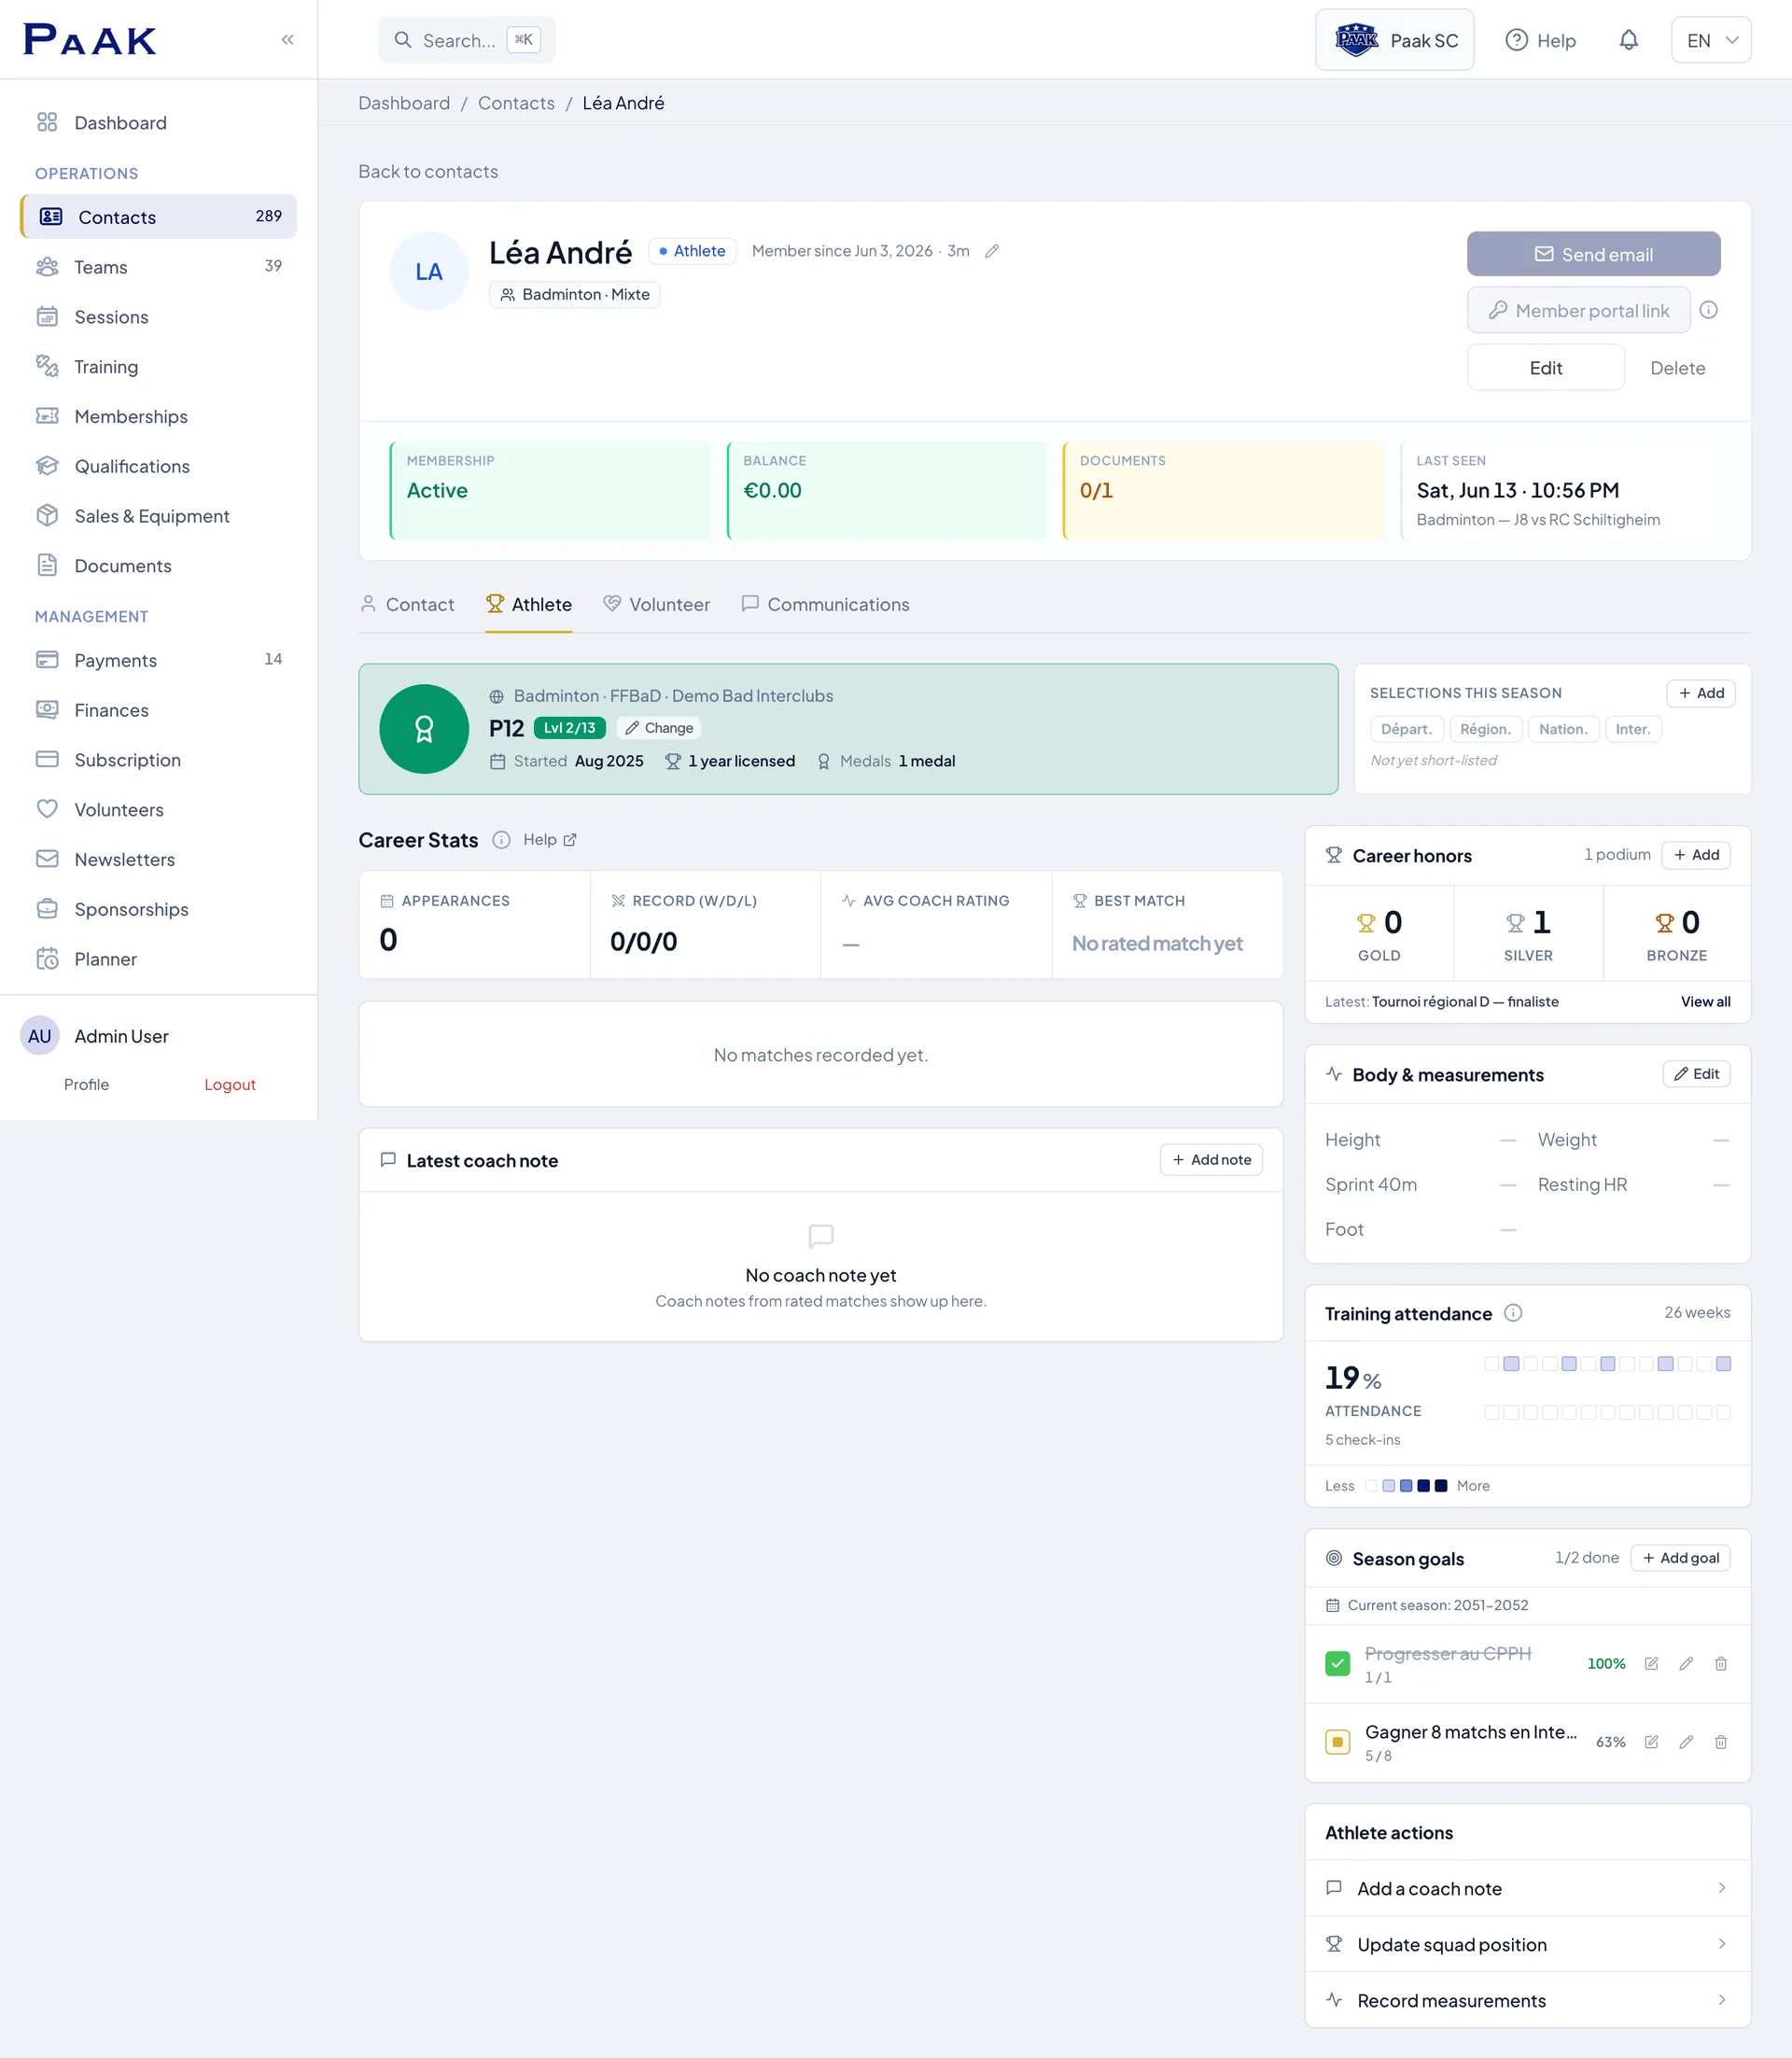Click the second-week attendance square in the top row

1511,1364
